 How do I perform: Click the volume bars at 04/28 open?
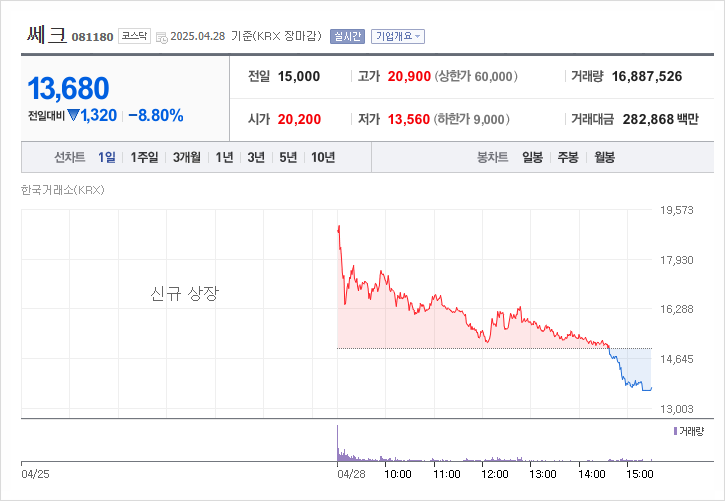click(339, 447)
